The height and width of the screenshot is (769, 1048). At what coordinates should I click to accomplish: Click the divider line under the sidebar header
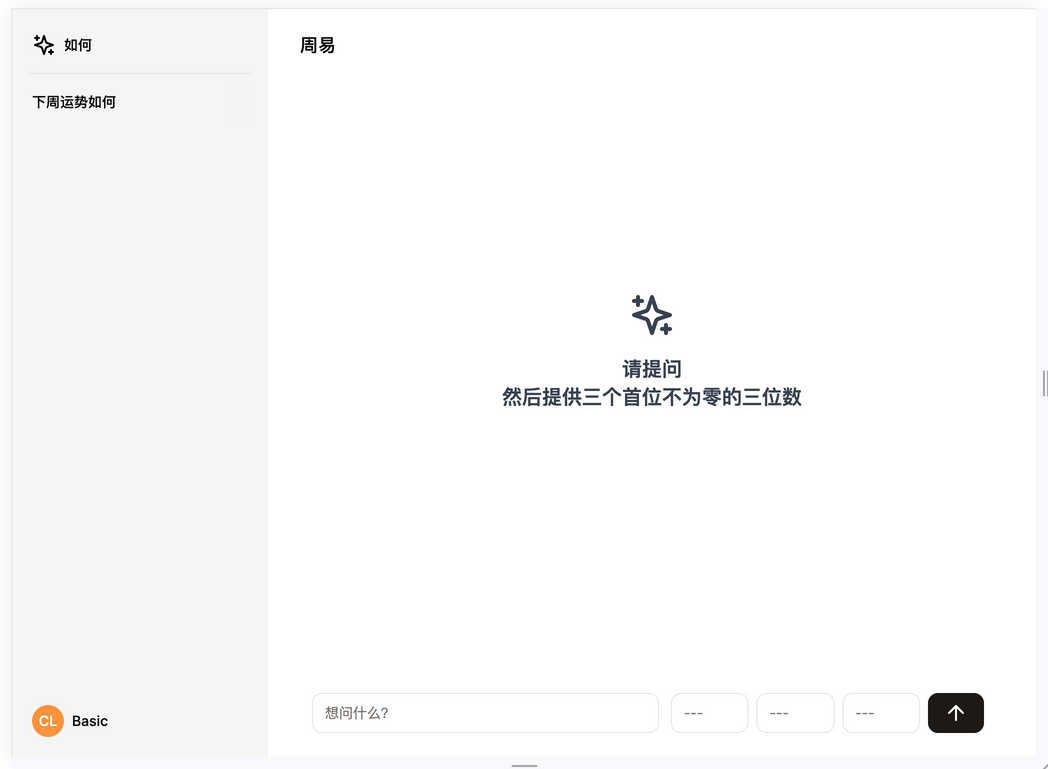tap(140, 74)
